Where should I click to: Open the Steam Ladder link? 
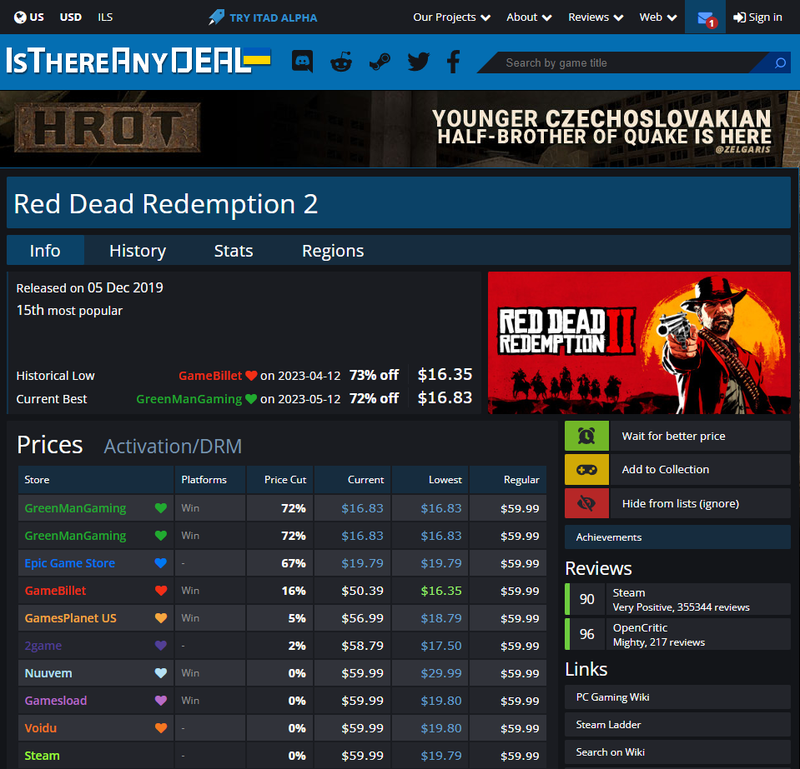tap(678, 725)
